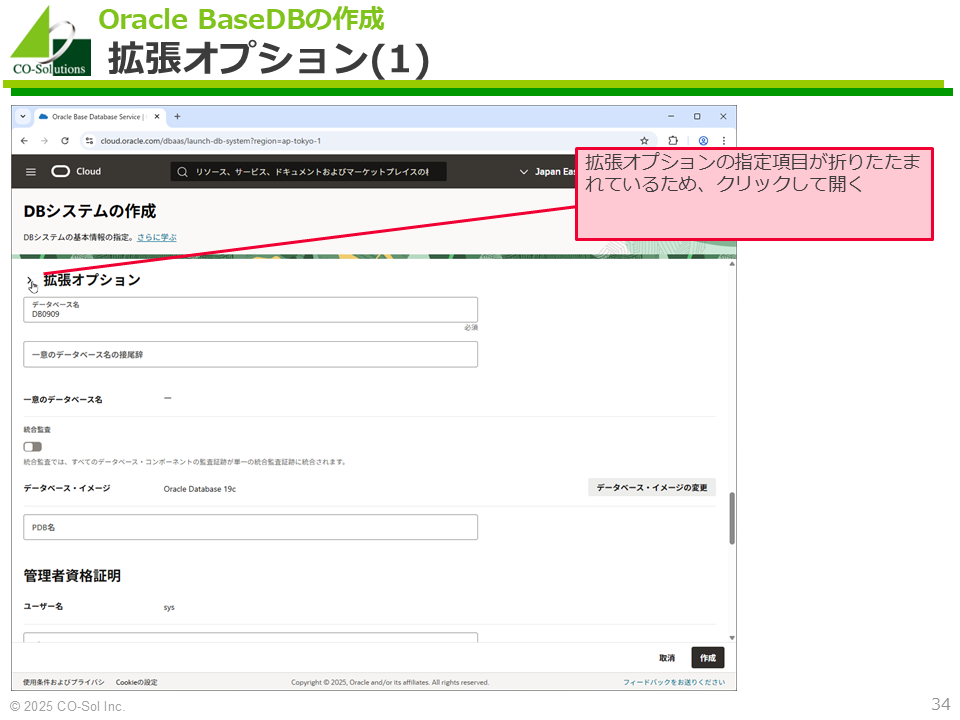960x720 pixels.
Task: Click the browser address bar URL
Action: coord(211,141)
